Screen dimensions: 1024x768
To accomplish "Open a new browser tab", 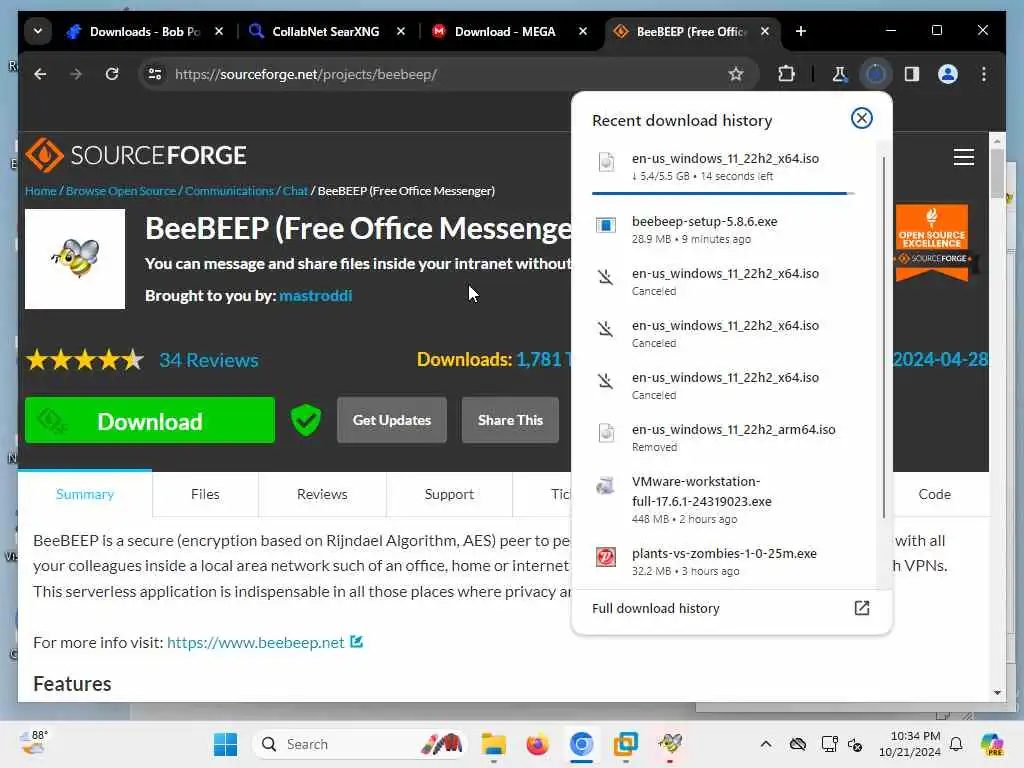I will coord(801,31).
